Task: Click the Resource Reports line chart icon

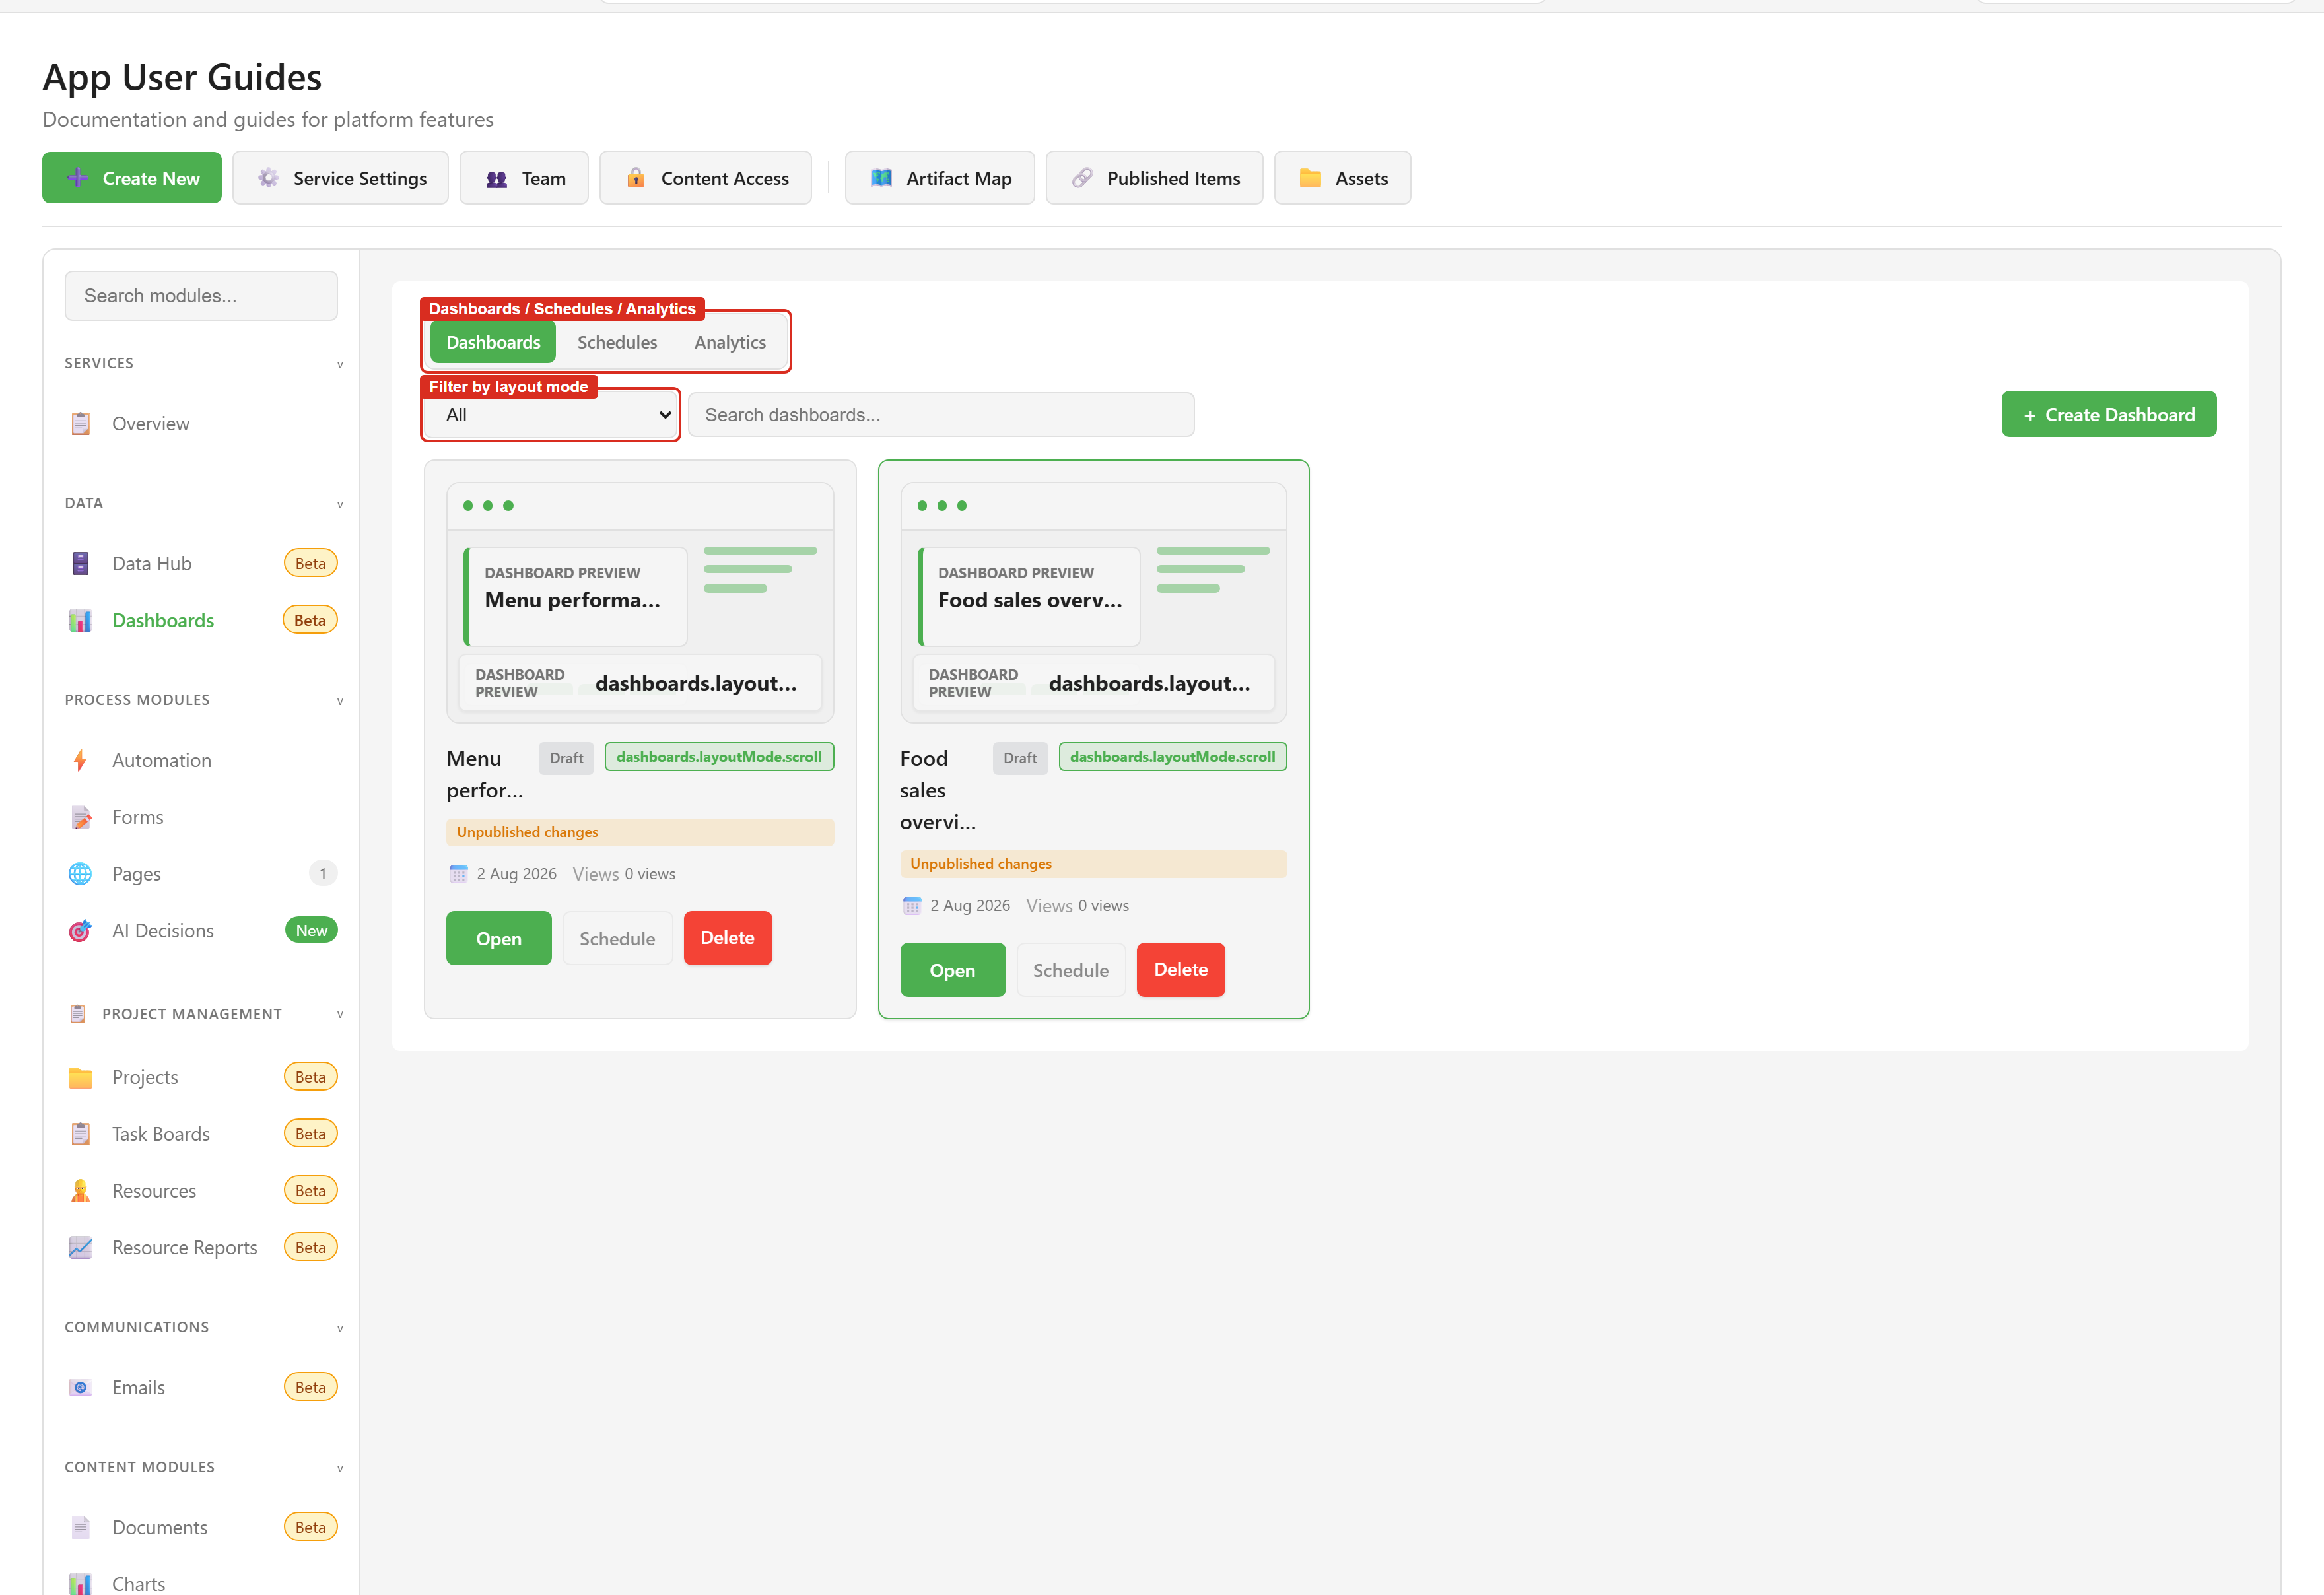Action: click(x=80, y=1248)
